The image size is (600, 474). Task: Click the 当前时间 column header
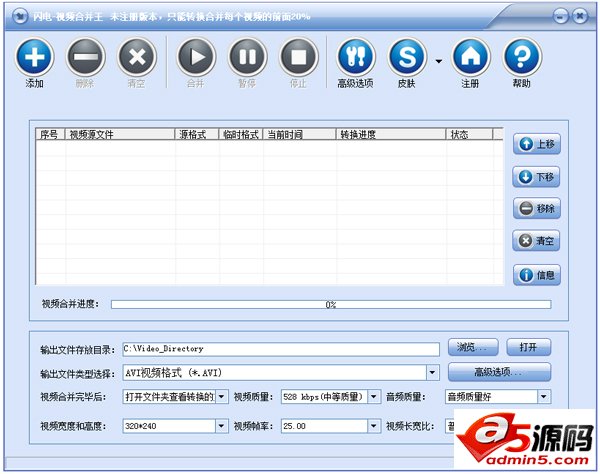pos(299,135)
